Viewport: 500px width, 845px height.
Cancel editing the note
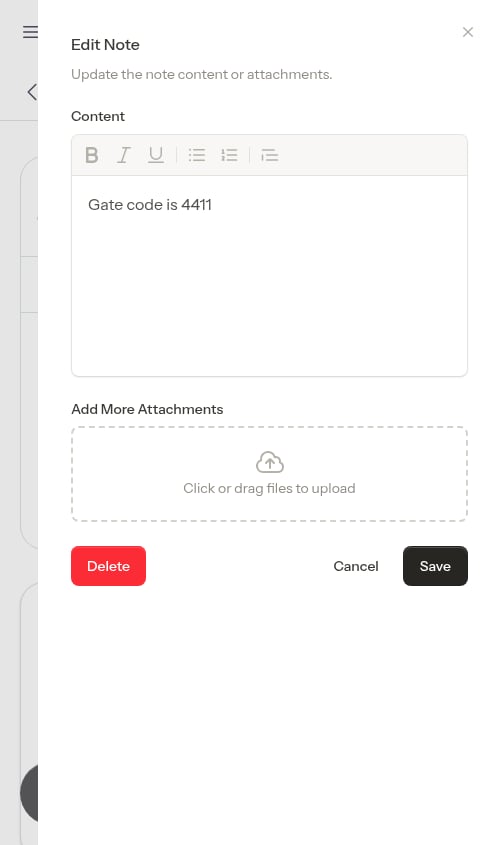(x=356, y=566)
